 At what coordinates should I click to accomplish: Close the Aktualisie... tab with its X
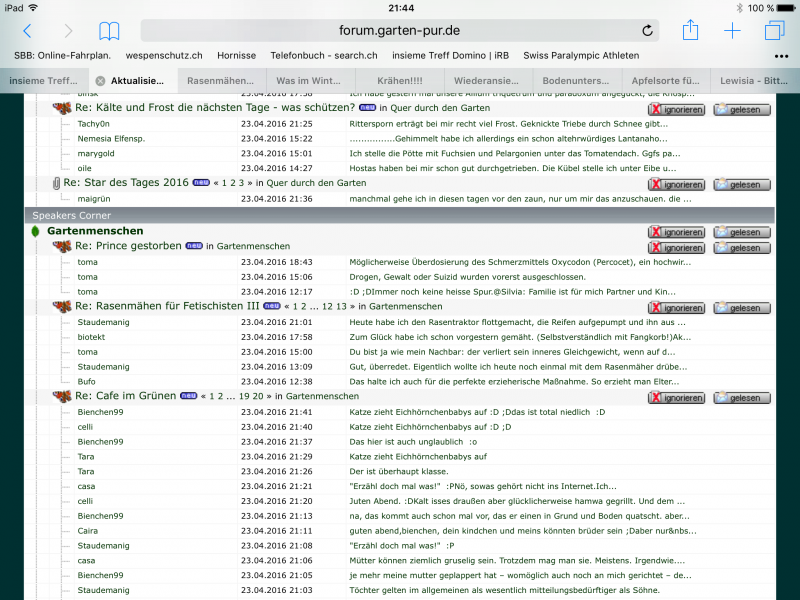pos(100,80)
